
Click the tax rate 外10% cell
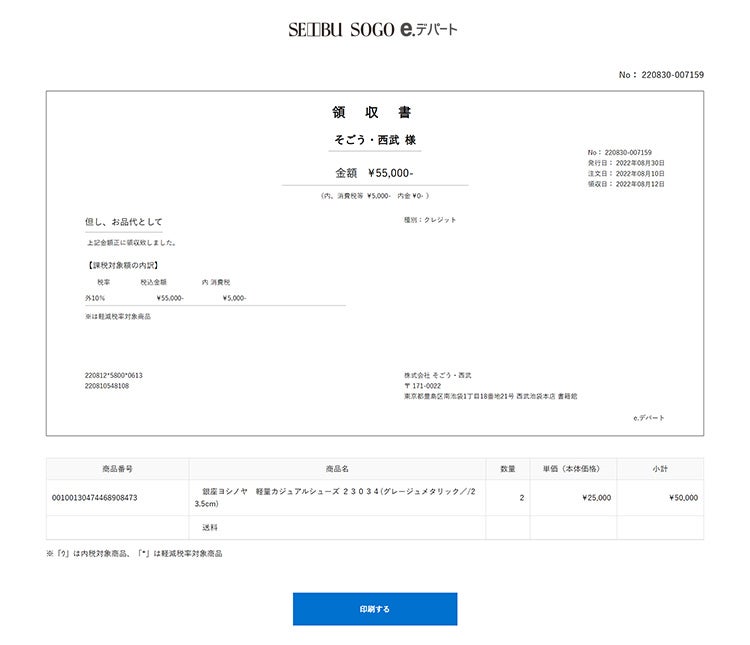coord(95,298)
